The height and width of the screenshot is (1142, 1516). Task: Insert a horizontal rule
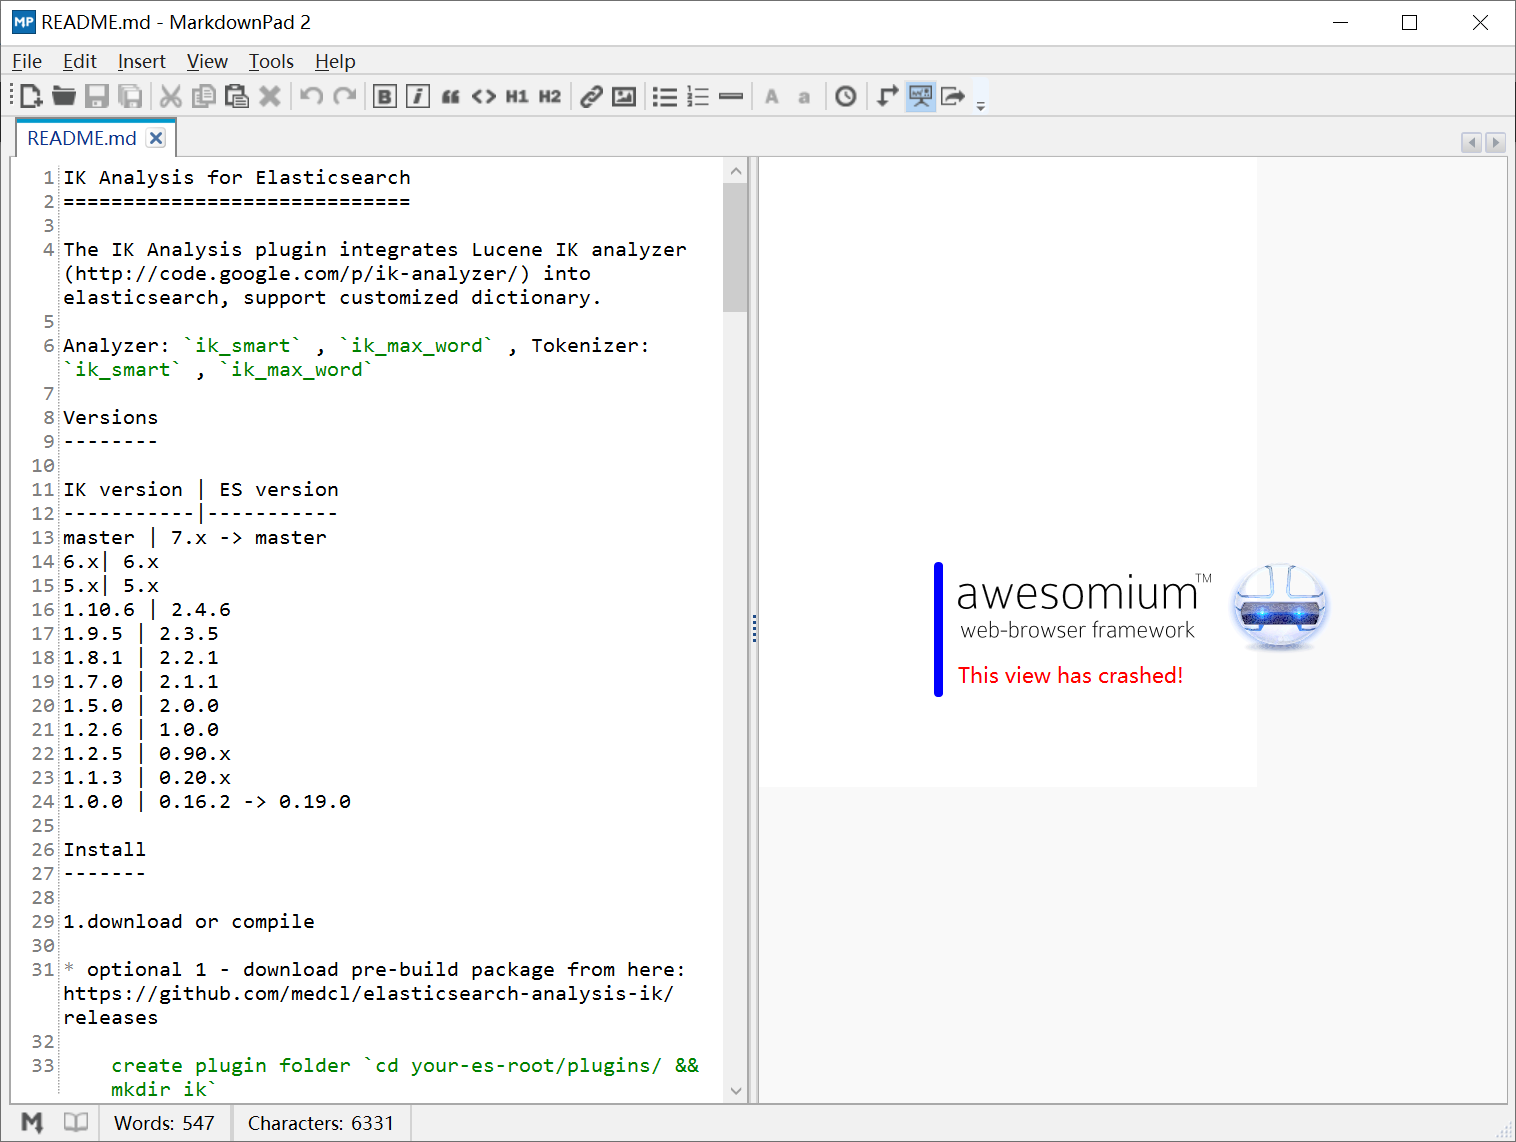(731, 96)
